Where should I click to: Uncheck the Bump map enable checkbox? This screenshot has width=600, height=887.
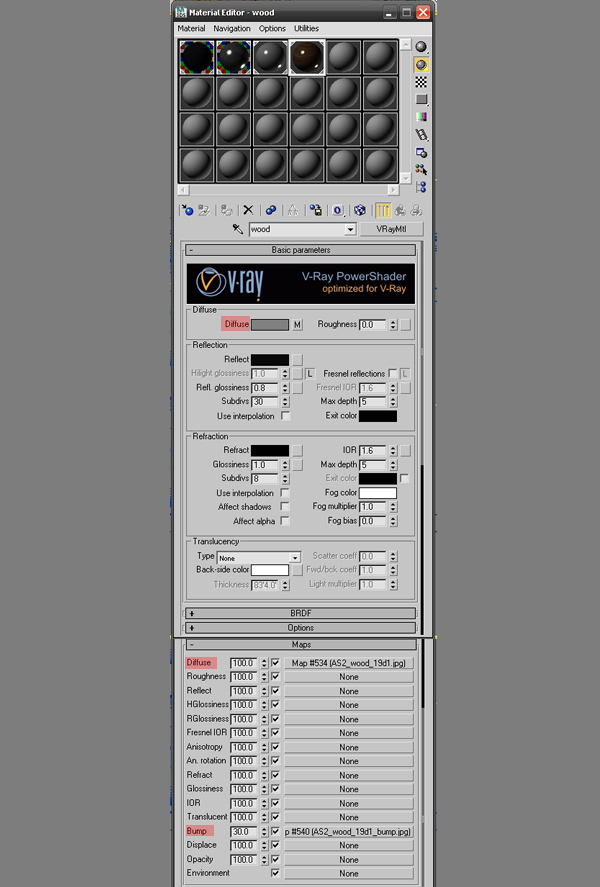coord(275,831)
